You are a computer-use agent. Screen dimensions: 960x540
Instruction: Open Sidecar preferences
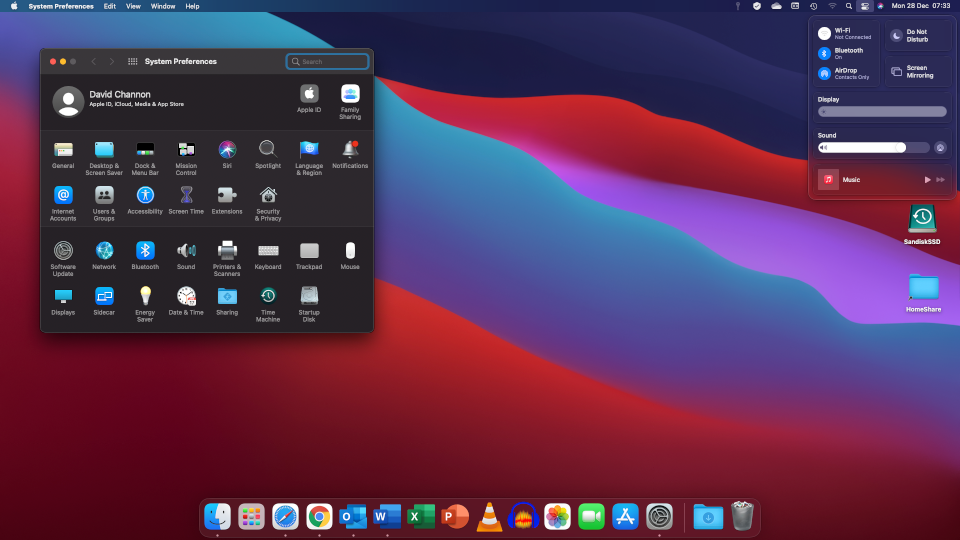click(x=104, y=301)
